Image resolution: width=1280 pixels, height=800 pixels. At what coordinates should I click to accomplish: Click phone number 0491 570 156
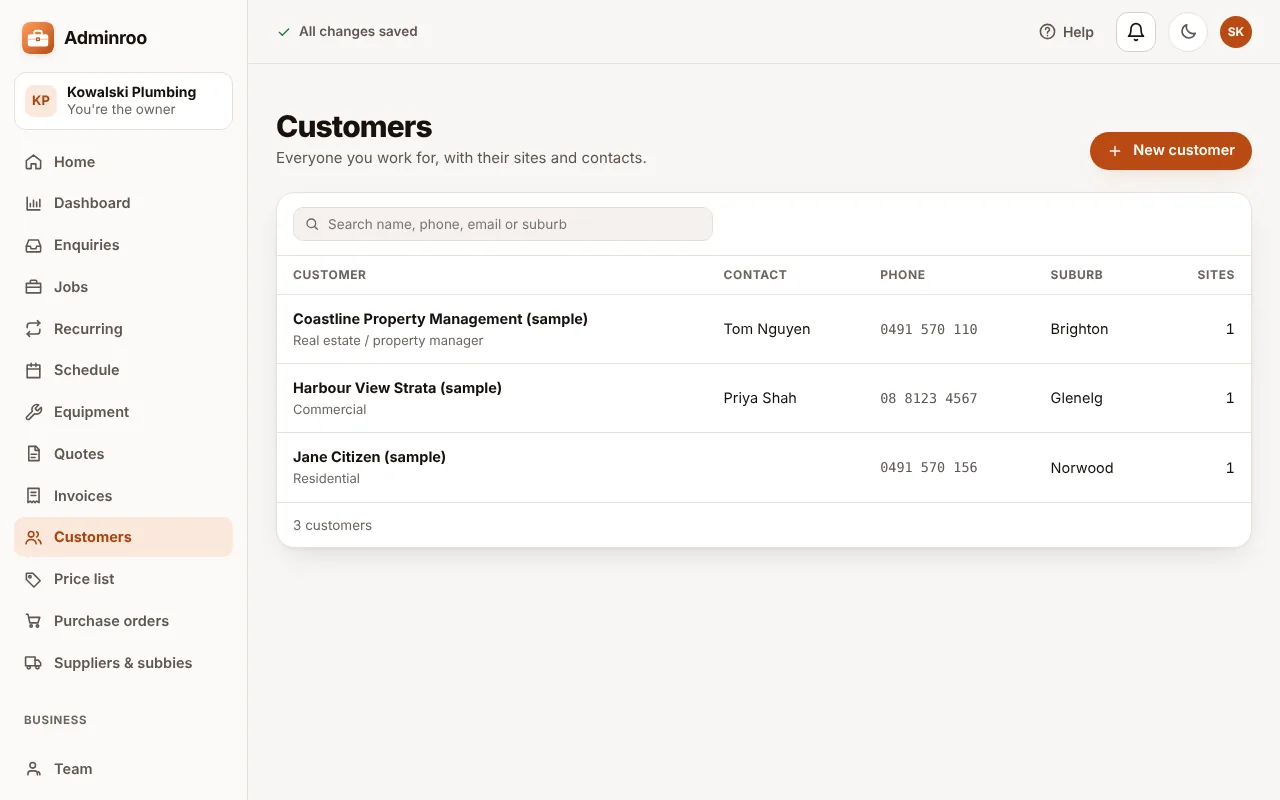point(929,468)
